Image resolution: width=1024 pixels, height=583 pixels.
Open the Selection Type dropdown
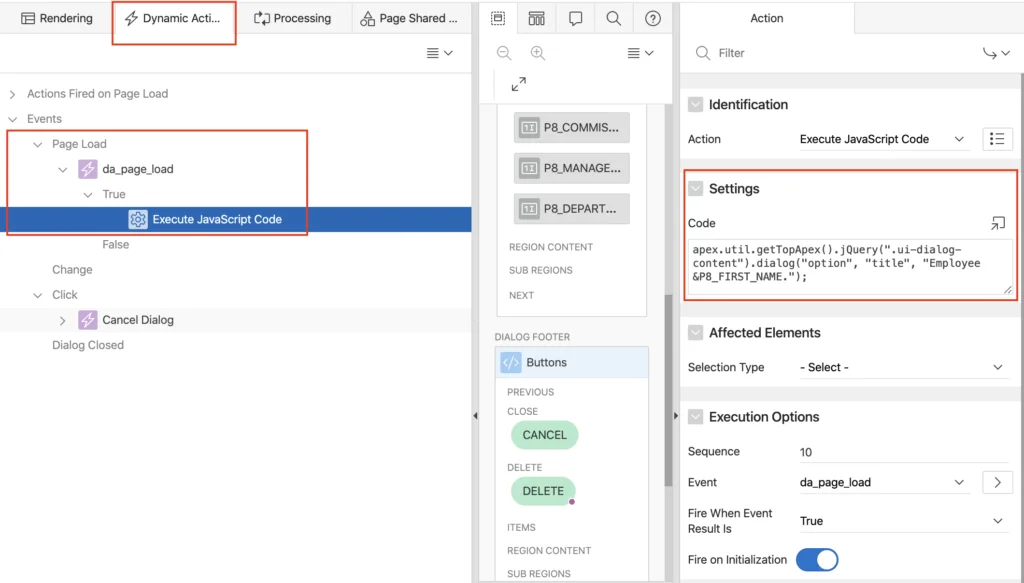click(x=903, y=368)
